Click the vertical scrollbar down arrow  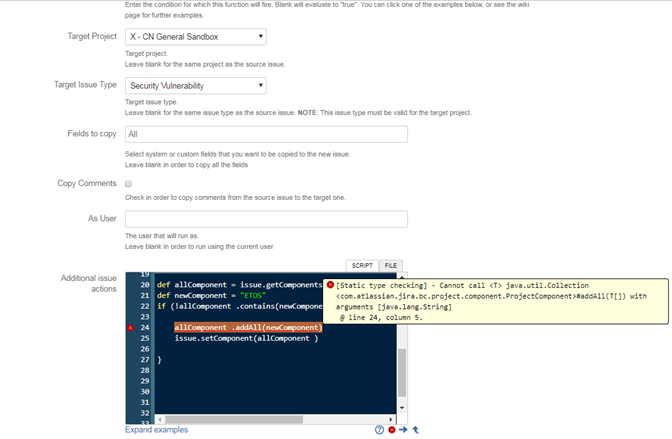click(402, 408)
